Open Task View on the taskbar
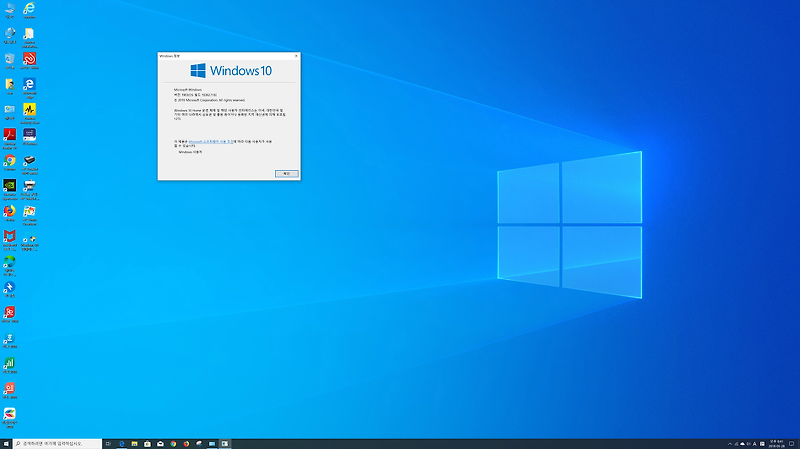Image resolution: width=800 pixels, height=449 pixels. click(x=108, y=444)
